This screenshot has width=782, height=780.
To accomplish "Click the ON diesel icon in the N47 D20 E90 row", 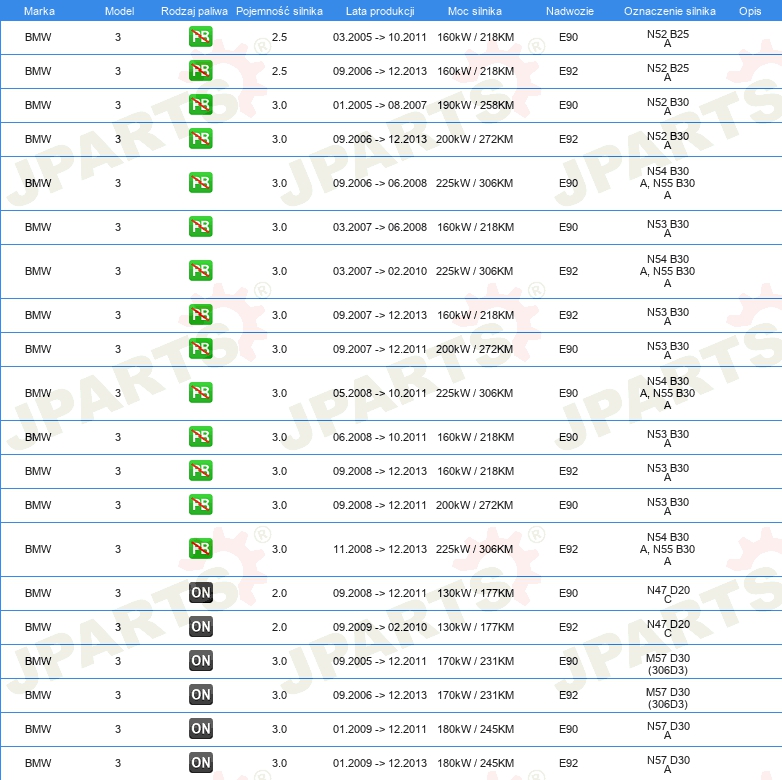I will click(x=200, y=593).
